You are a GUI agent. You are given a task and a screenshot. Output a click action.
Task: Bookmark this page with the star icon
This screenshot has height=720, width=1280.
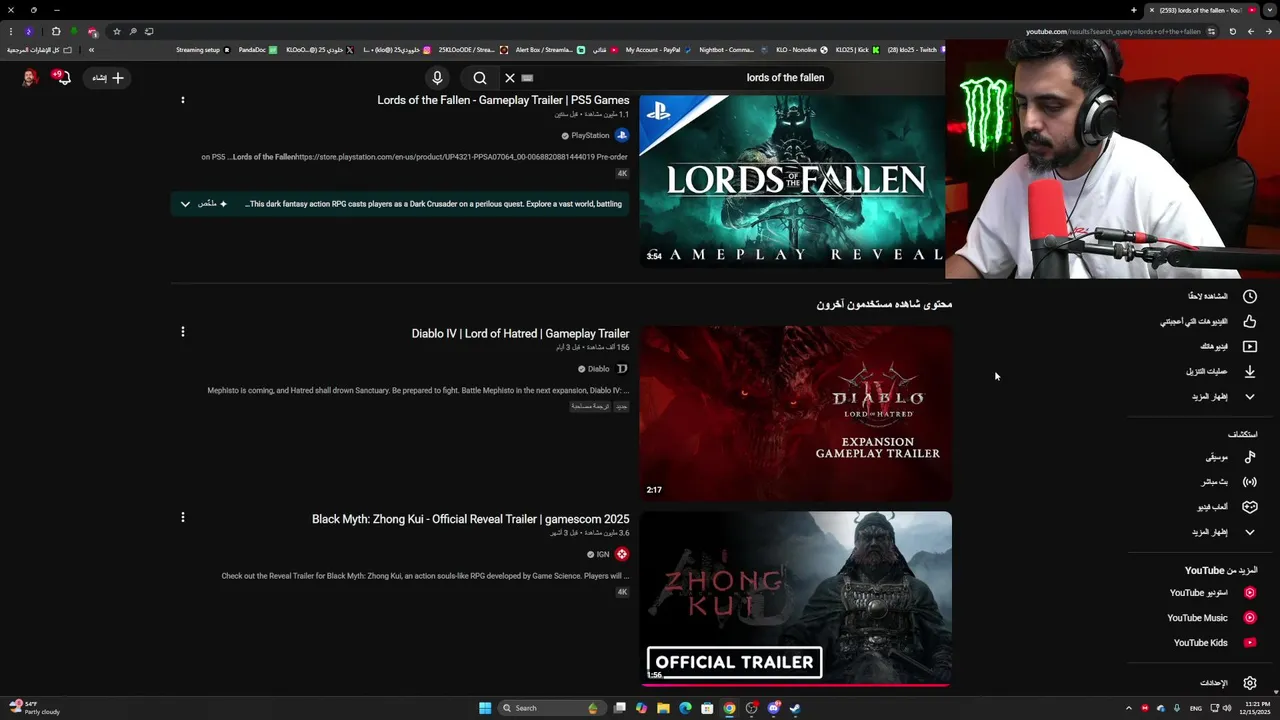click(x=116, y=32)
